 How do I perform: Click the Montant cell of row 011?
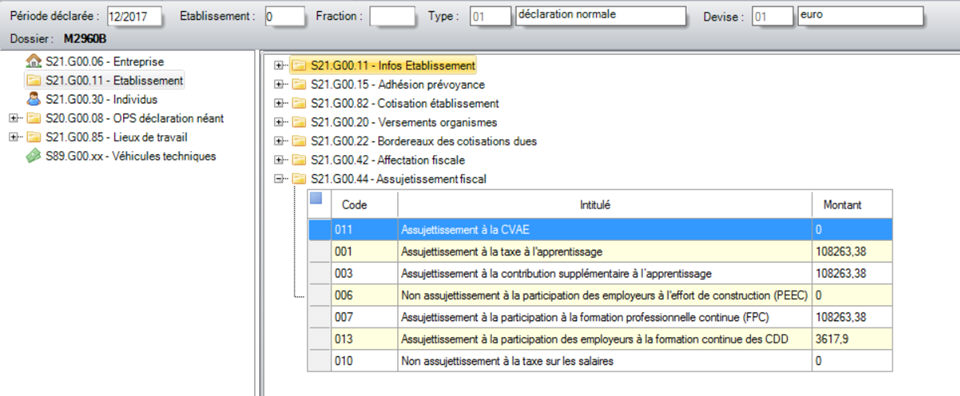852,230
